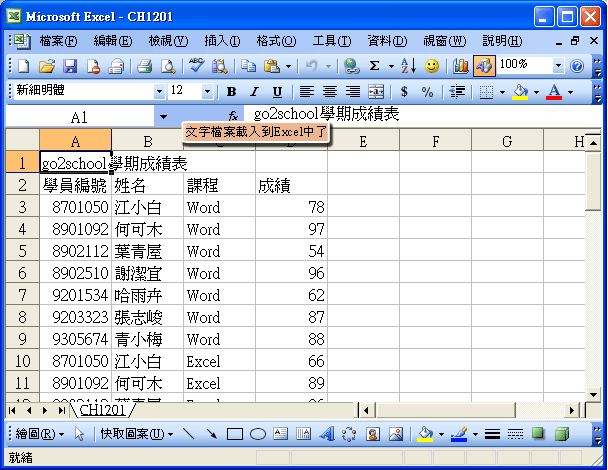Click column E header
The width and height of the screenshot is (608, 470).
click(363, 141)
